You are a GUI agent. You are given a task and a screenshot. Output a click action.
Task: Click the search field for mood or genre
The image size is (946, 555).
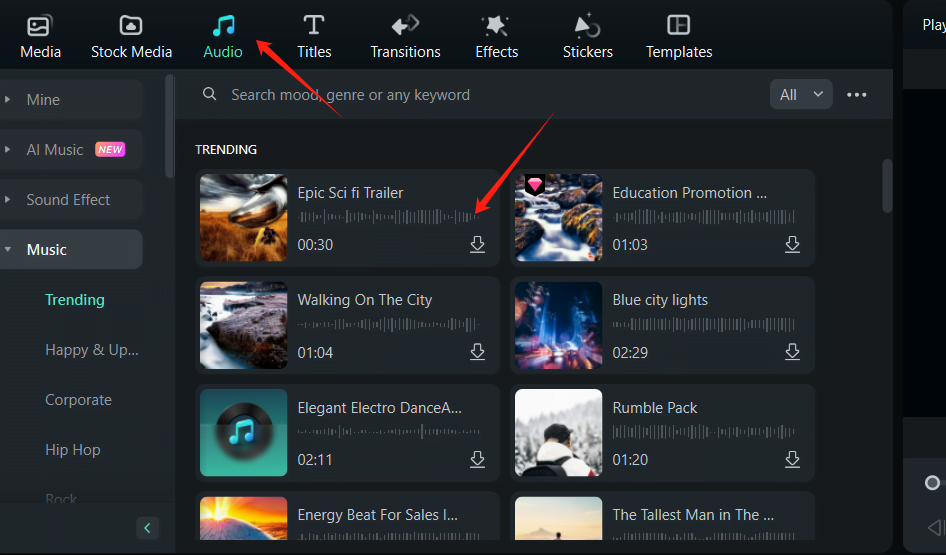coord(350,95)
